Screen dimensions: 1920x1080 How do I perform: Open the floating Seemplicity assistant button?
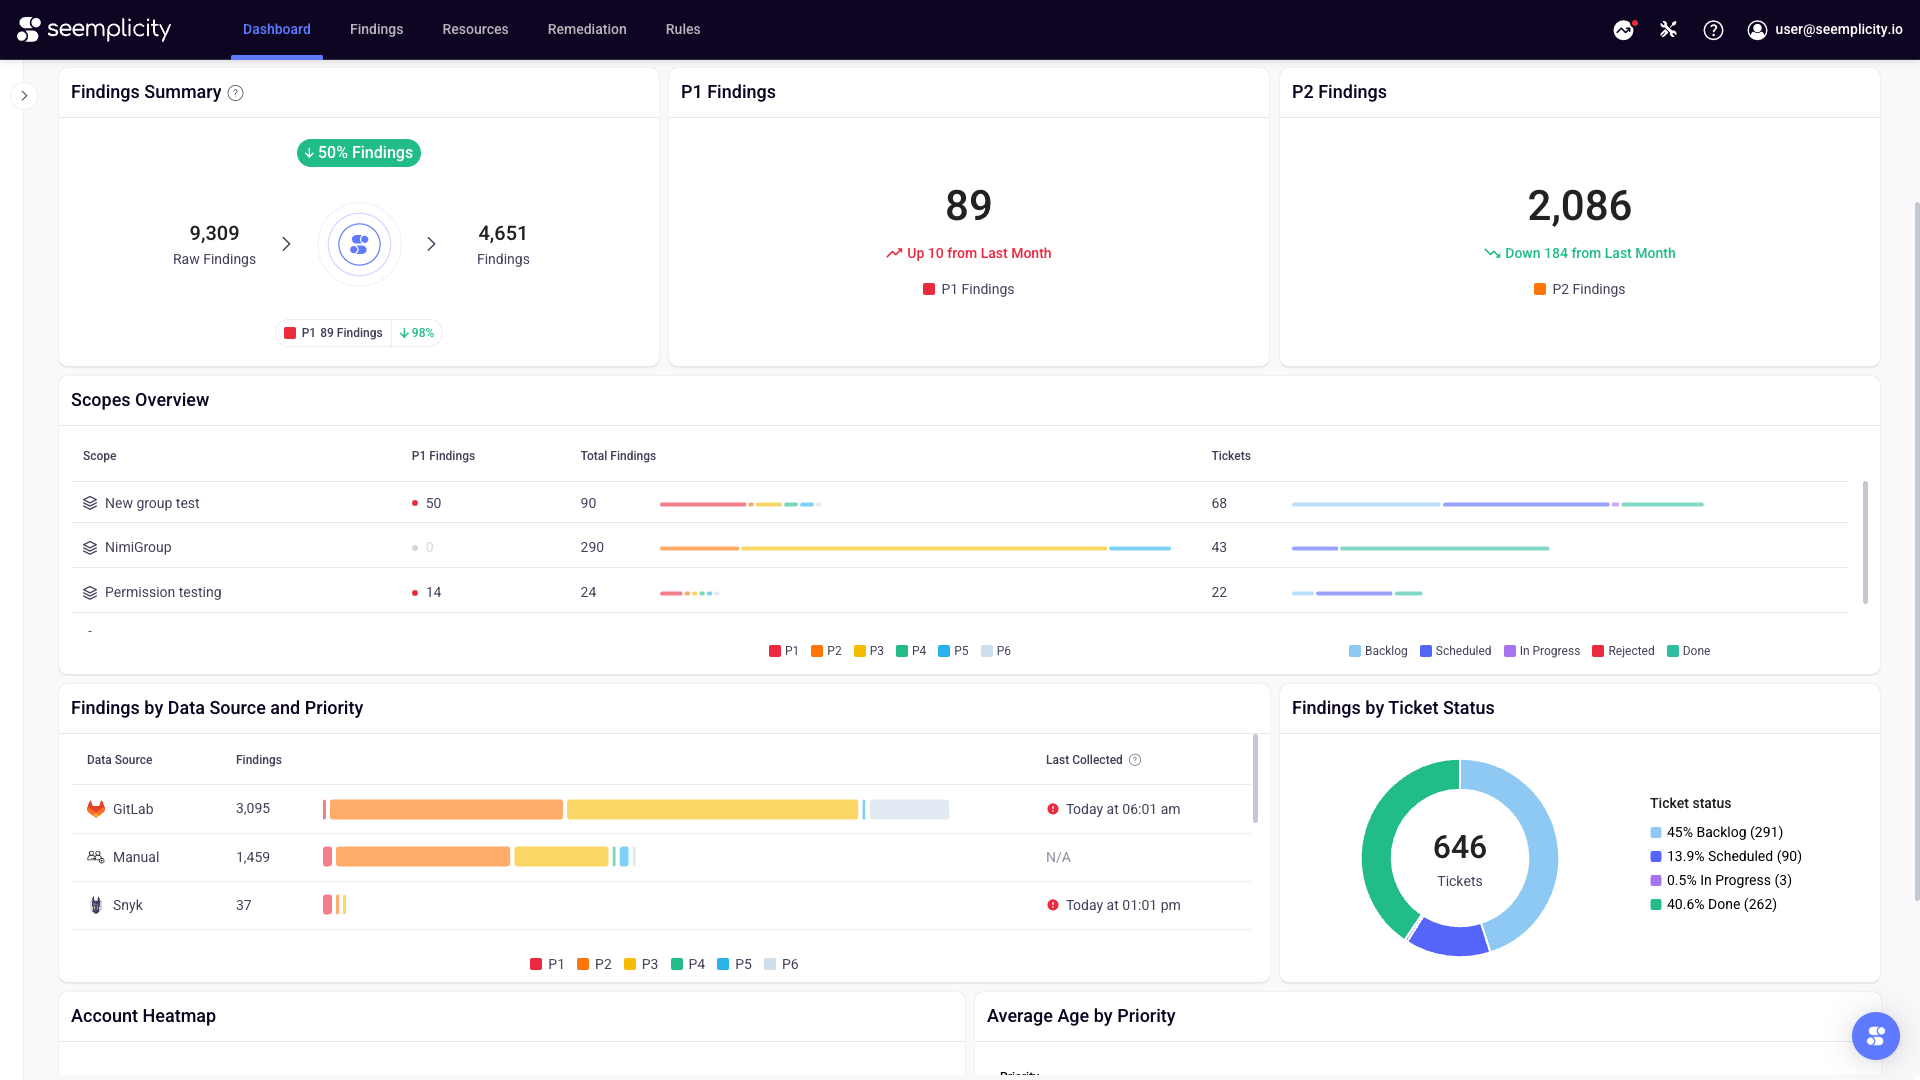[1875, 1035]
